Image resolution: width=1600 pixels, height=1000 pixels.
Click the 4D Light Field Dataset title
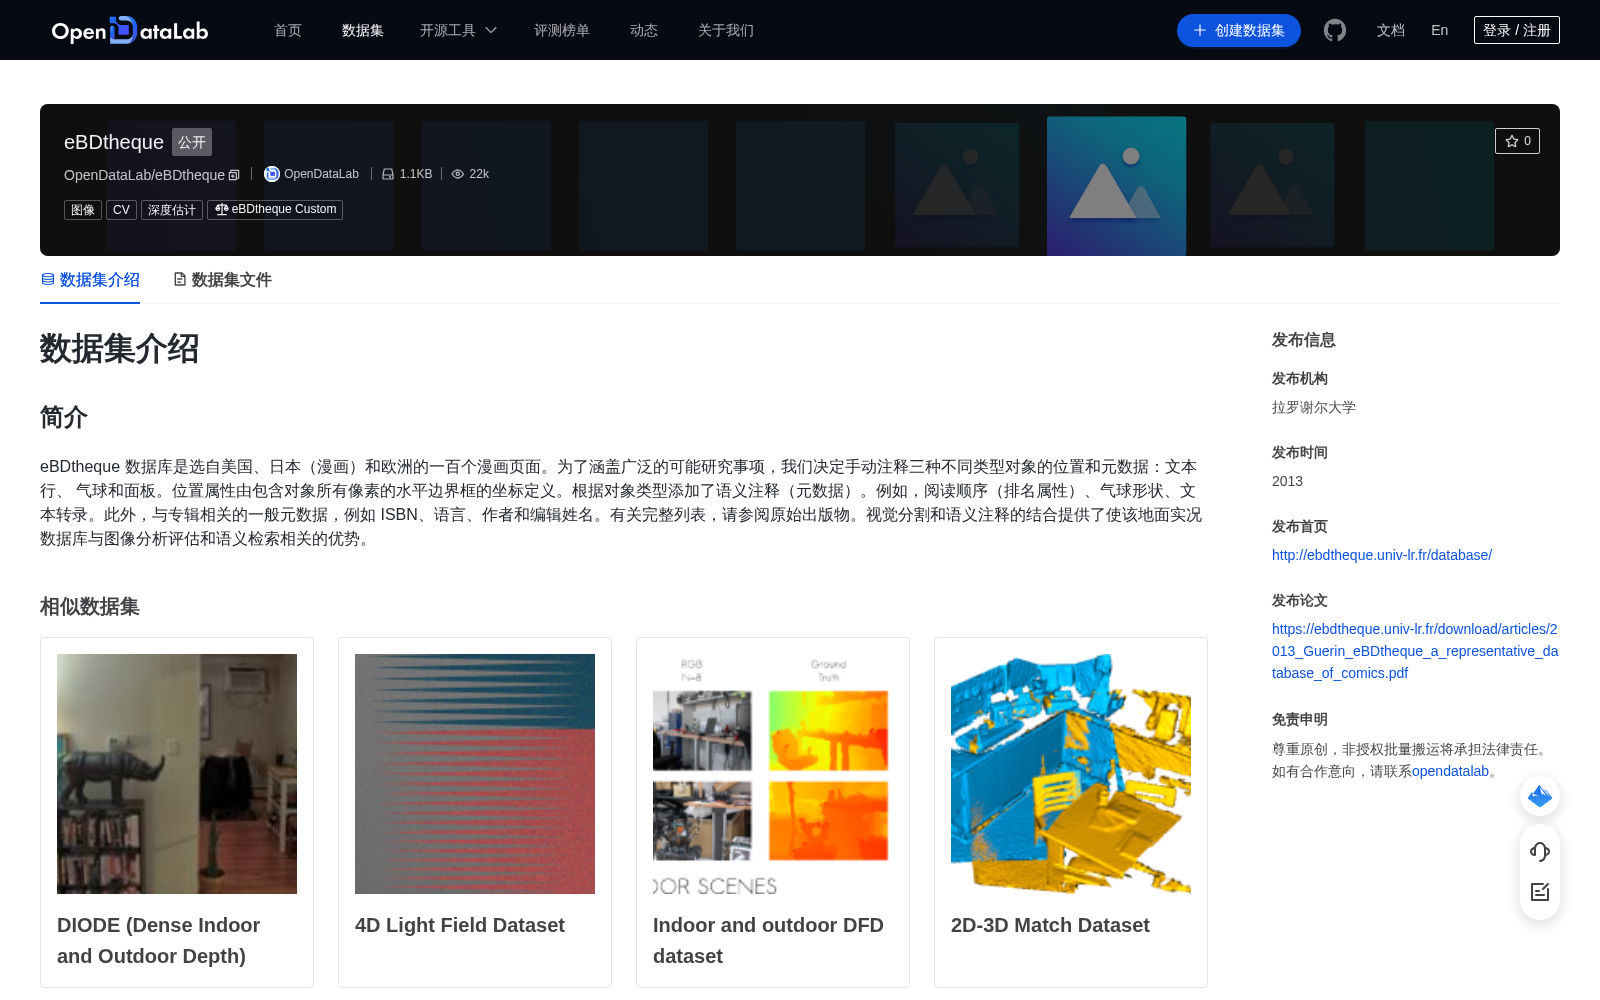(460, 925)
